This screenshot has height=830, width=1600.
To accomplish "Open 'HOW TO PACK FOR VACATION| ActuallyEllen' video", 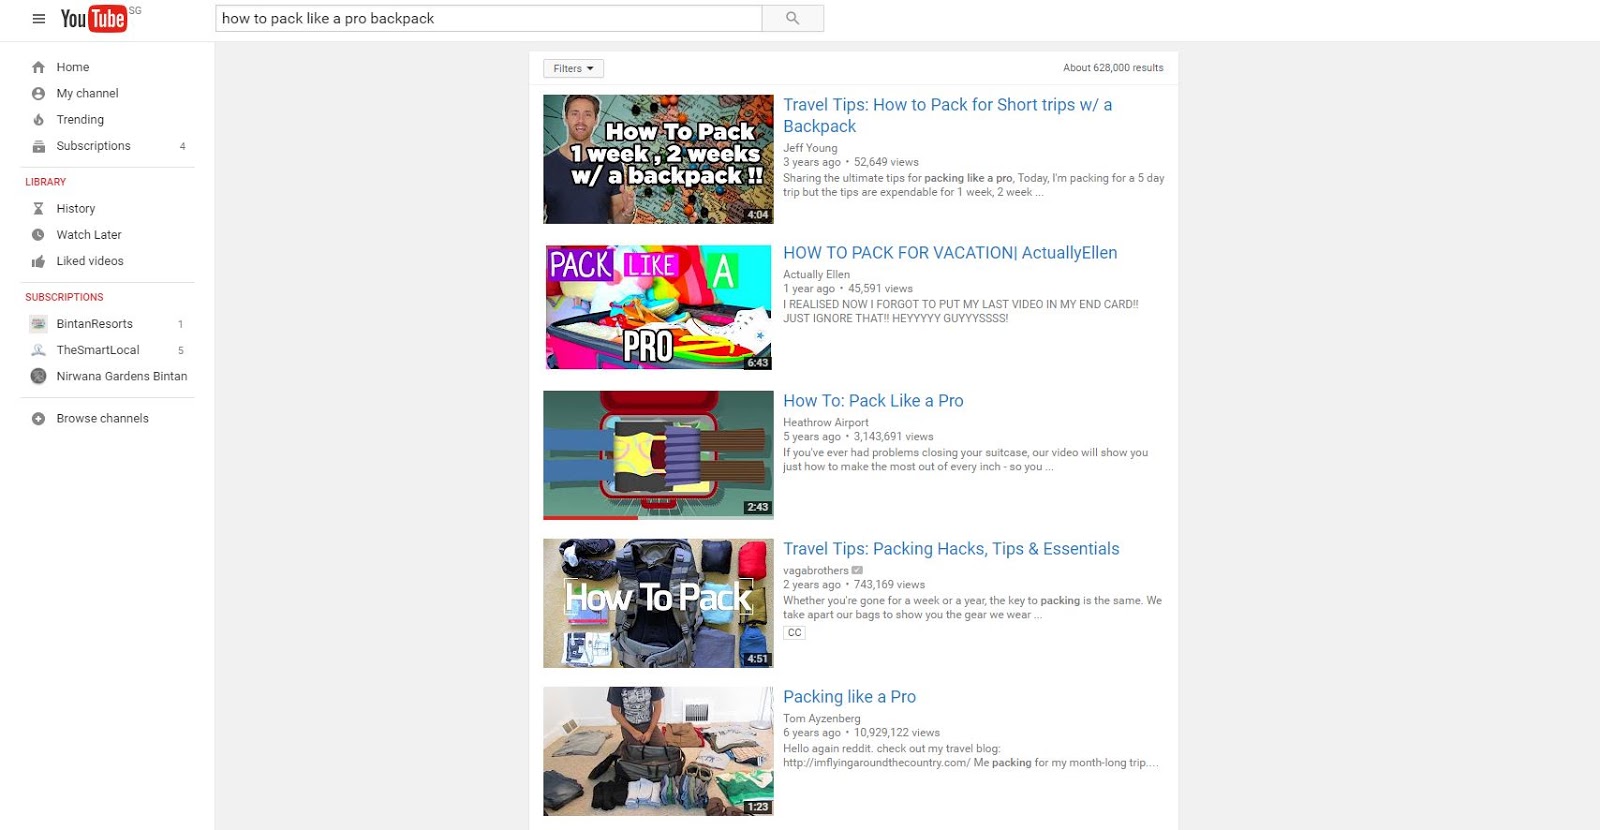I will tap(950, 253).
